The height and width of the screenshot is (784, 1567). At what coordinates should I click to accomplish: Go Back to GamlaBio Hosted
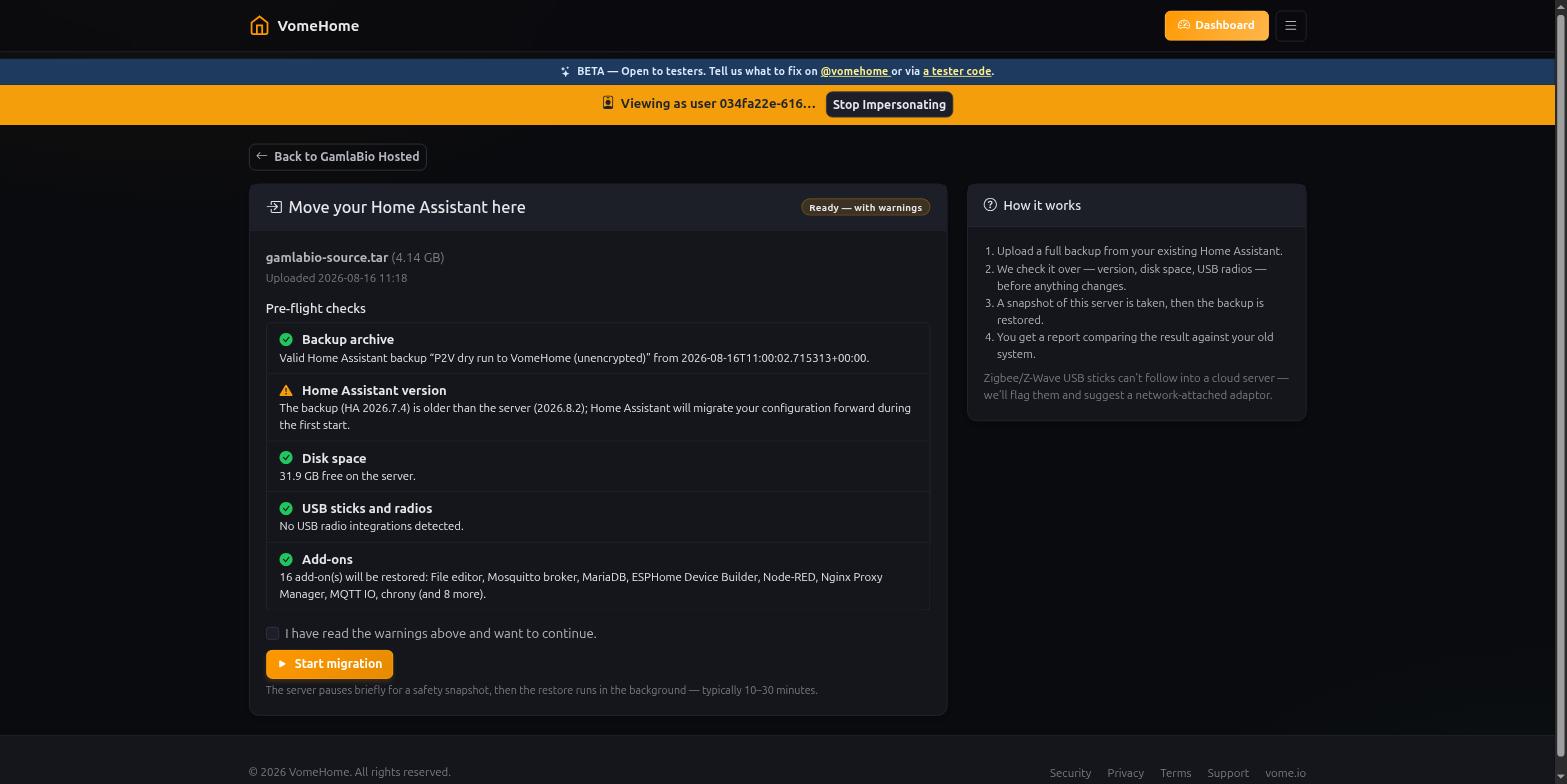(338, 157)
